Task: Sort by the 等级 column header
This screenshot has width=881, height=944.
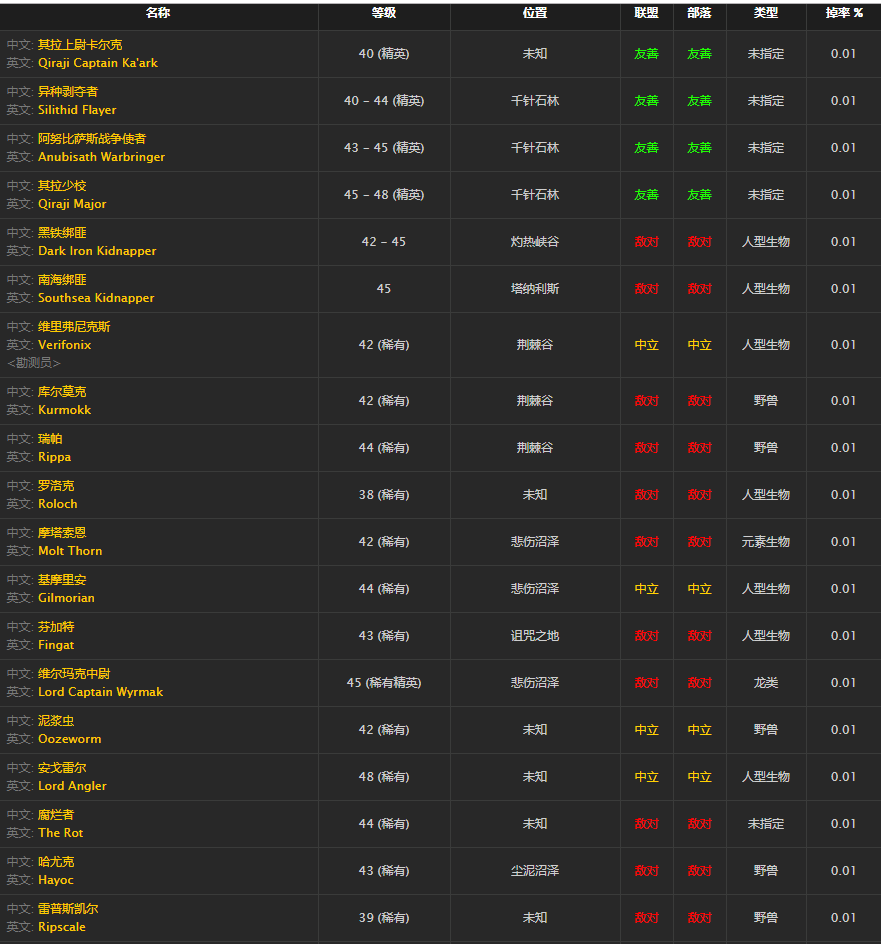Action: (x=384, y=13)
